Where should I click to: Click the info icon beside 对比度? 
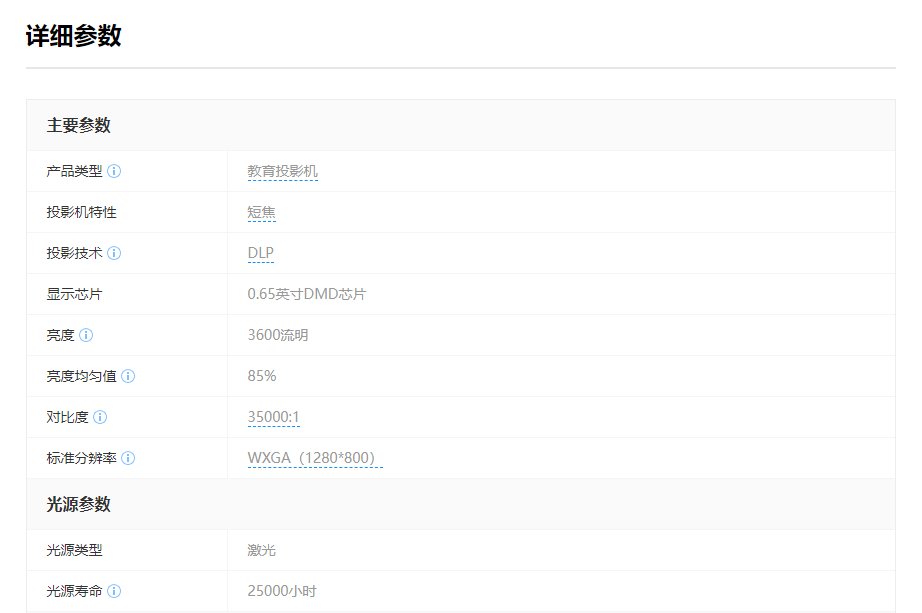[100, 417]
